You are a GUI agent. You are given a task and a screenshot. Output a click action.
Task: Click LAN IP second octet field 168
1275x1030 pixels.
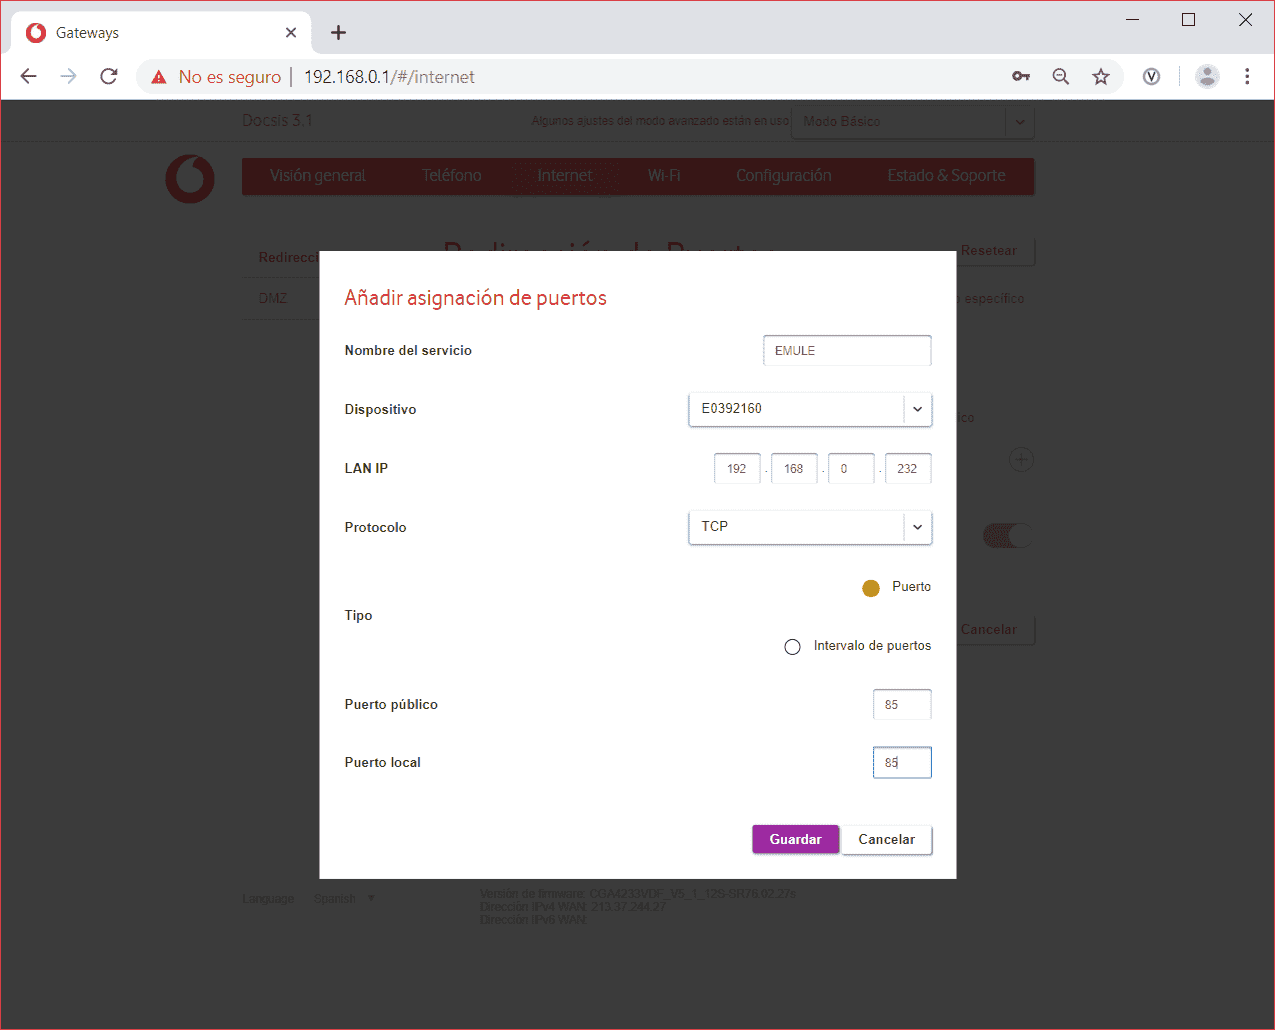[x=794, y=469]
